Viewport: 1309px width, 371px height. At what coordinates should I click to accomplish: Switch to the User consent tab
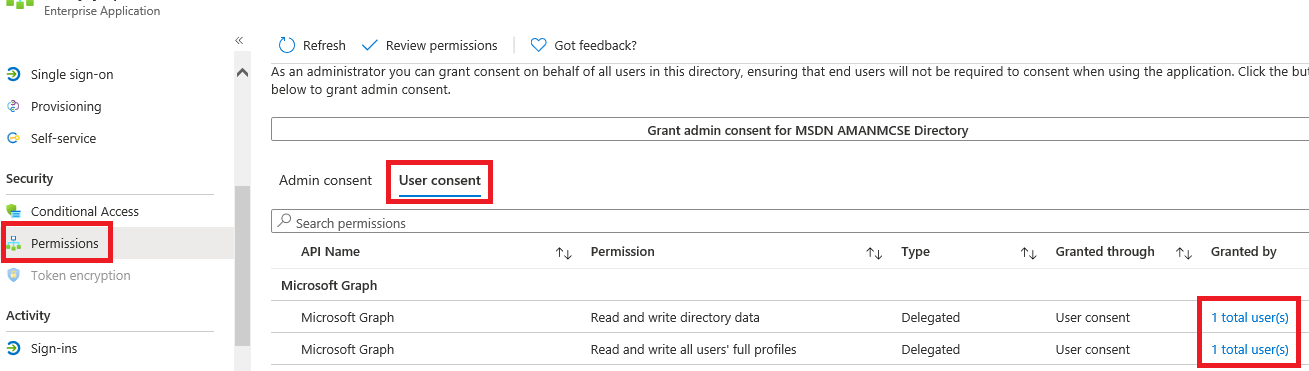pyautogui.click(x=440, y=180)
